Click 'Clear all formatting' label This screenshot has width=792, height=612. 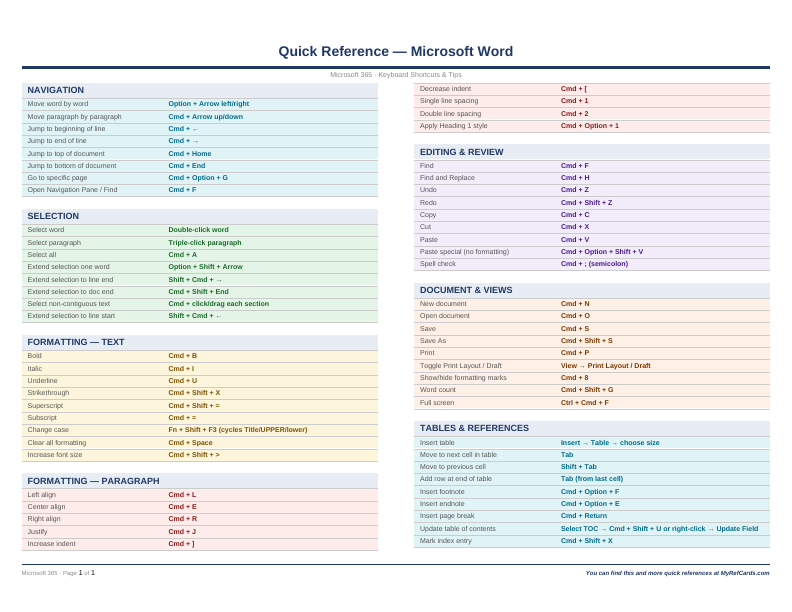tap(57, 443)
